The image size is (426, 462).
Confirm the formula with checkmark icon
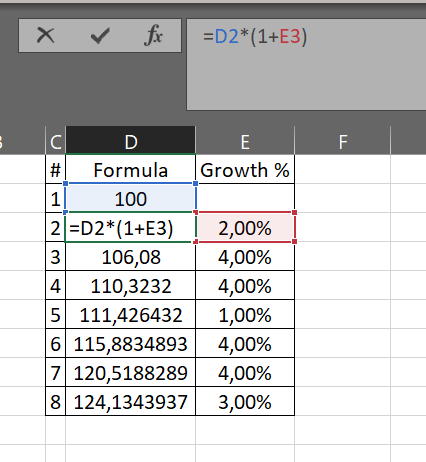click(100, 36)
